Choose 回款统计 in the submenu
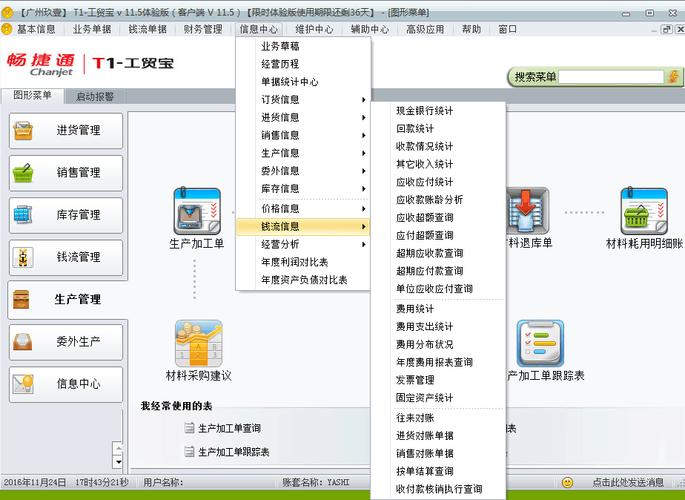 (438, 129)
